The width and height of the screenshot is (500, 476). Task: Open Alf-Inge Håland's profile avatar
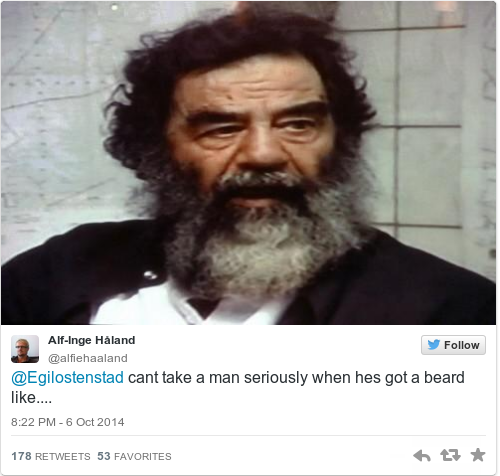pyautogui.click(x=25, y=349)
